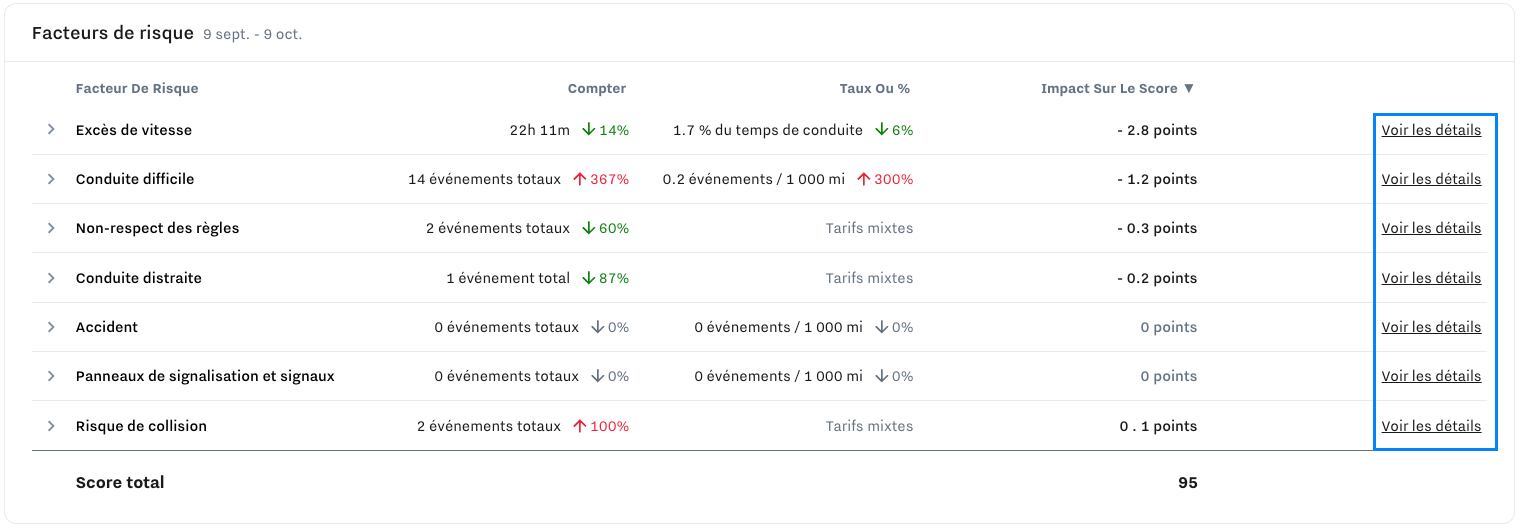Expand the Excès de vitesse row
1520x529 pixels.
click(x=51, y=130)
